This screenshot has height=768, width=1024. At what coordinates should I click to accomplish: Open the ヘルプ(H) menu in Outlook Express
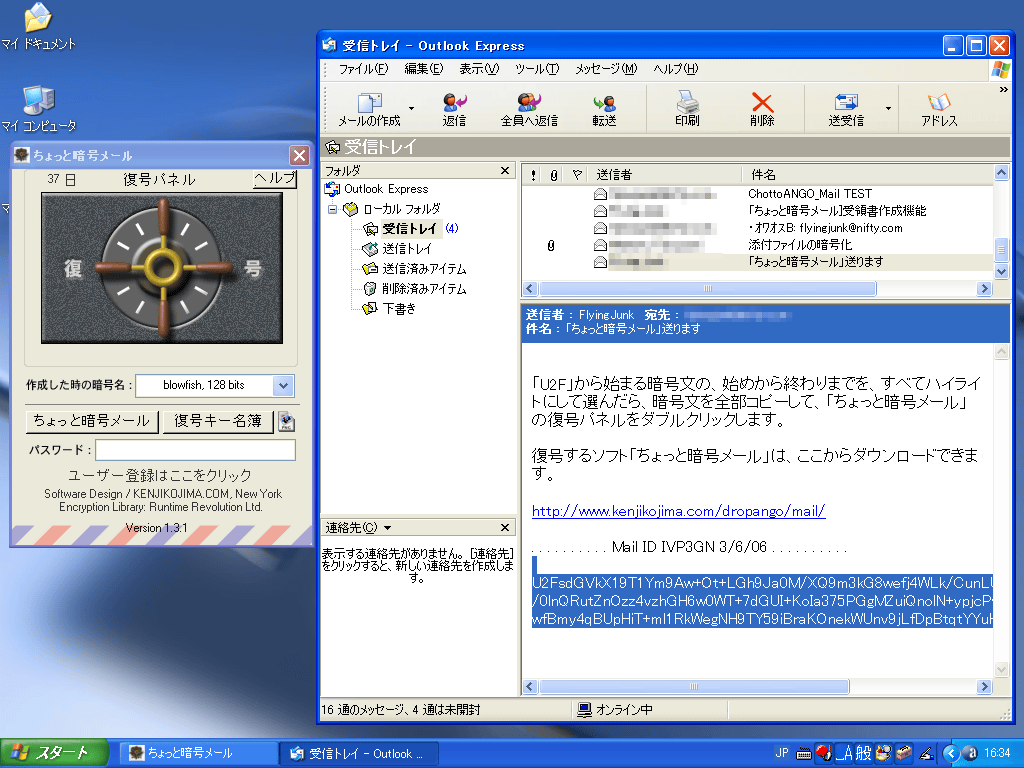tap(675, 69)
